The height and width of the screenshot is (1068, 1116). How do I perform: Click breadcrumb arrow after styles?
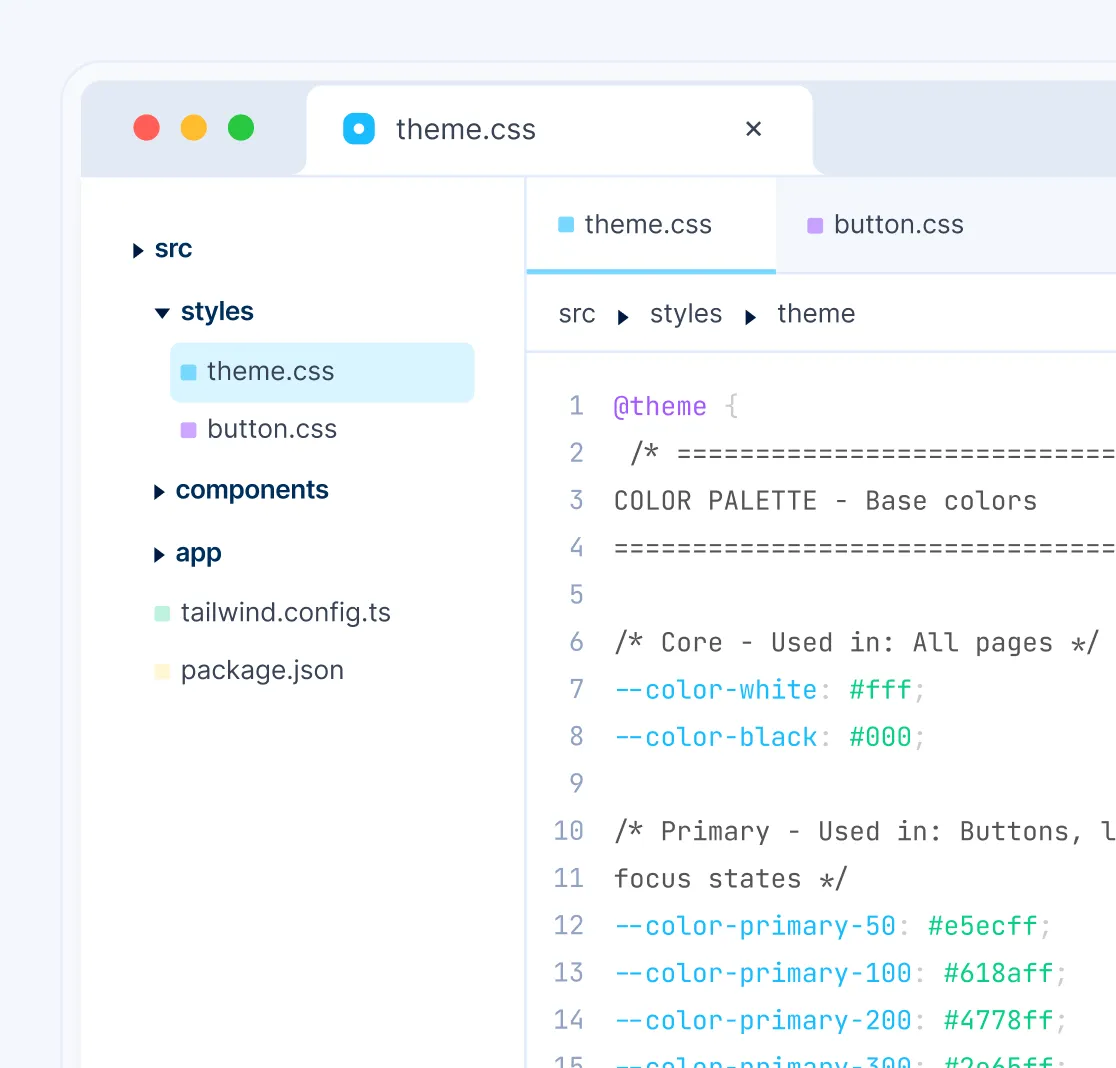750,317
